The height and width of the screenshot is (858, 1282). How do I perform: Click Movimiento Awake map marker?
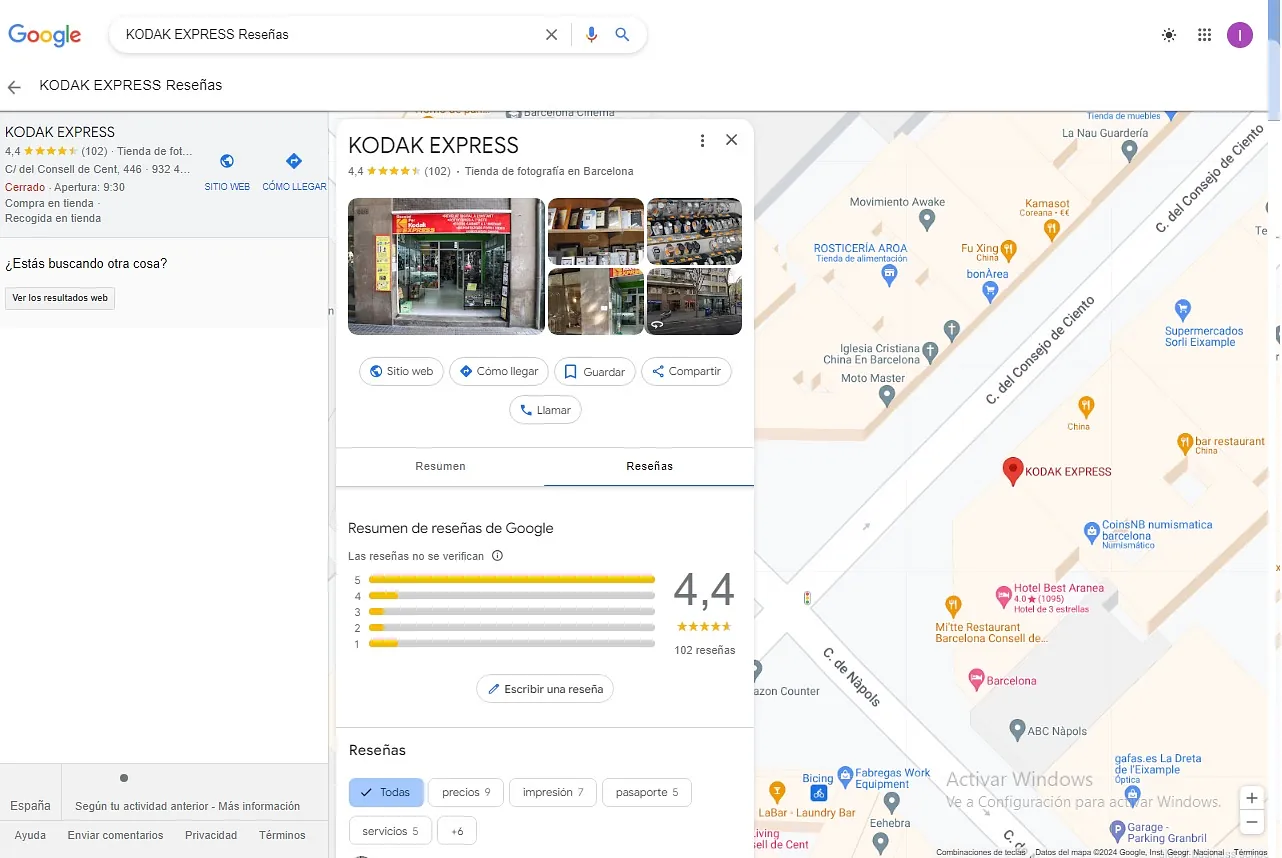[x=927, y=219]
